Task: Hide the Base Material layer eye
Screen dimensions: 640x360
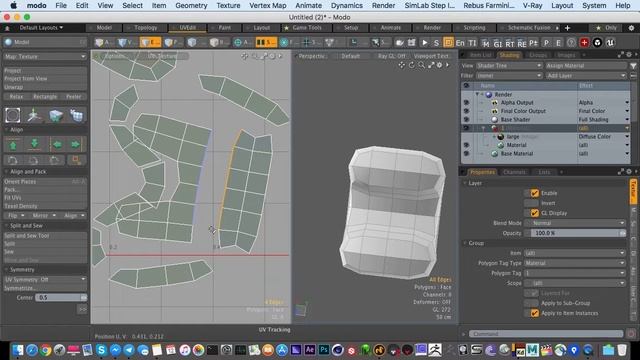Action: (x=466, y=153)
